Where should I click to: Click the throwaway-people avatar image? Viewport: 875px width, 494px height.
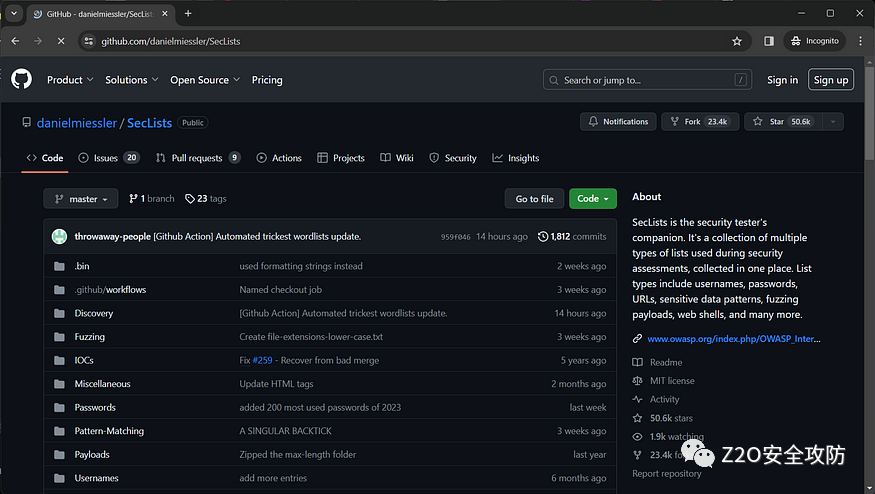59,237
